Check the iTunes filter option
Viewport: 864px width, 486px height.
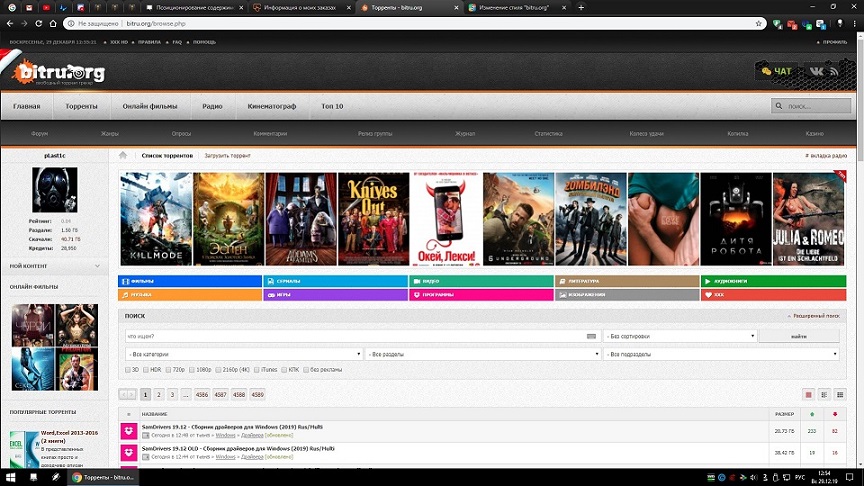point(257,370)
